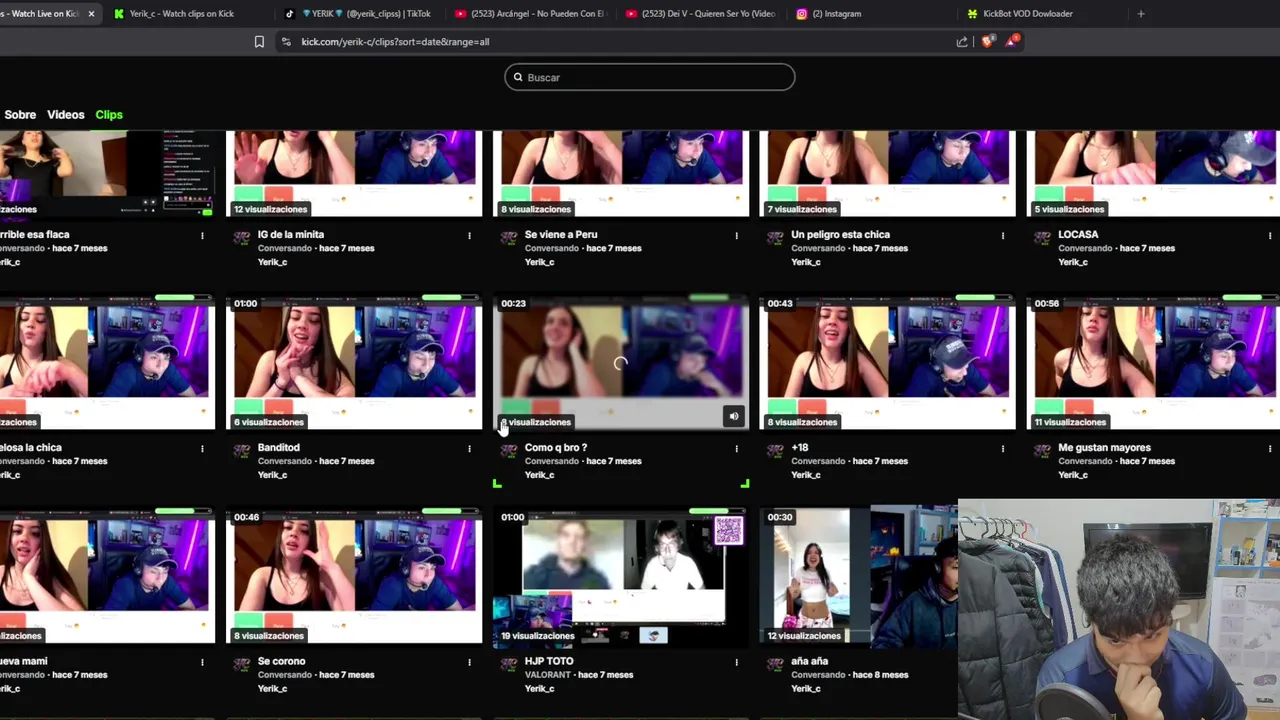Click the bookmark icon in address bar
Viewport: 1280px width, 720px height.
pyautogui.click(x=259, y=42)
